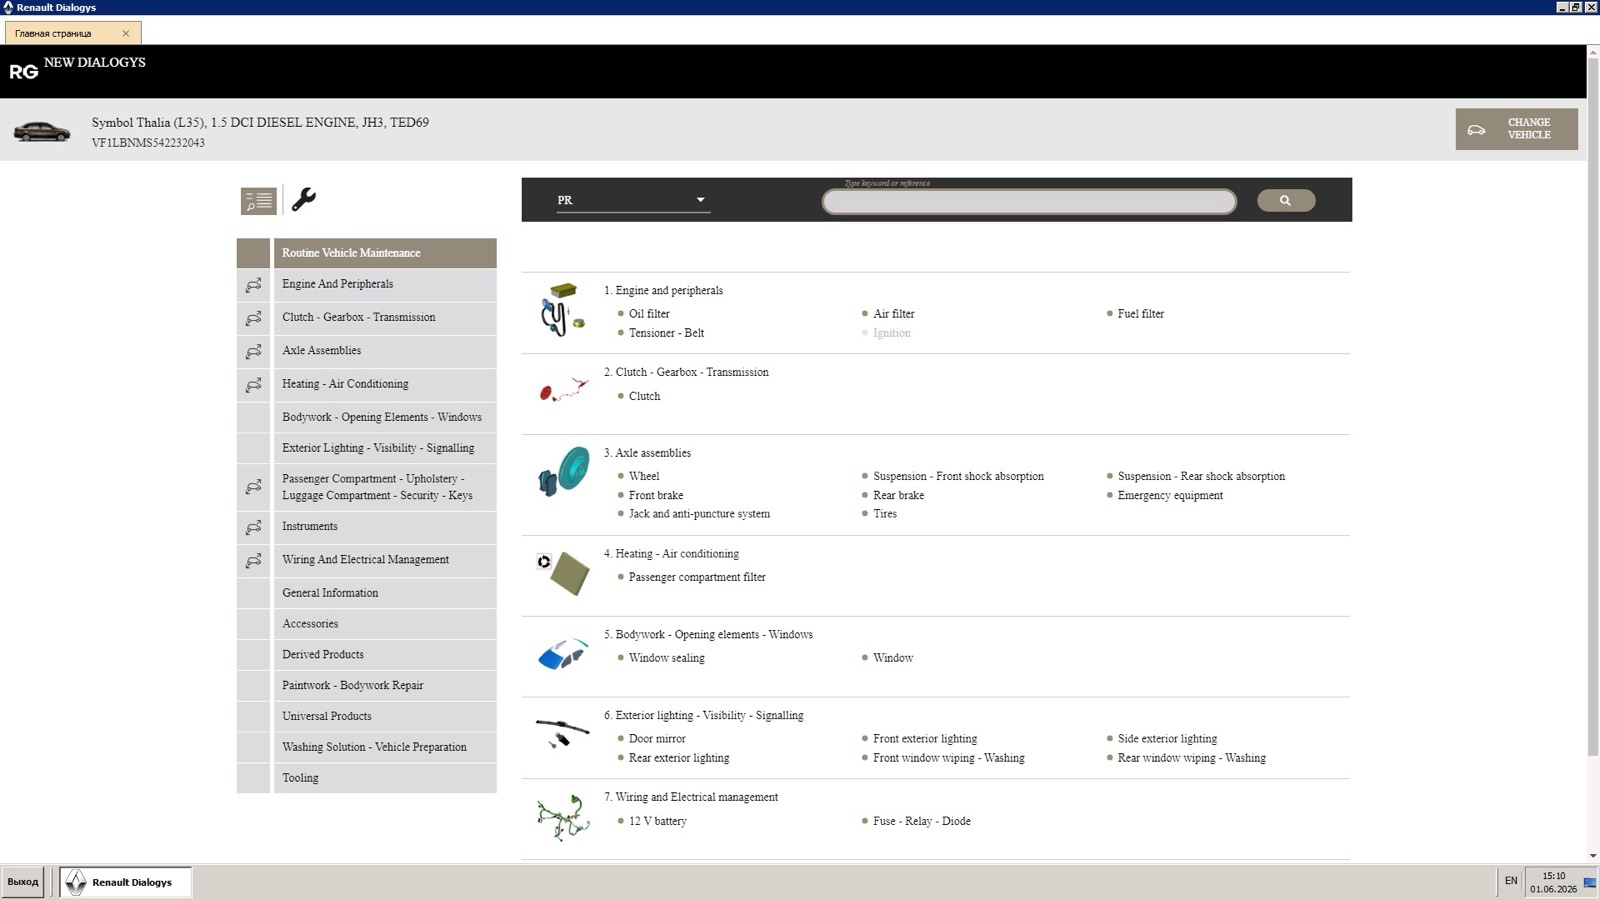This screenshot has width=1600, height=900.
Task: Open the Air filter link
Action: click(x=894, y=314)
